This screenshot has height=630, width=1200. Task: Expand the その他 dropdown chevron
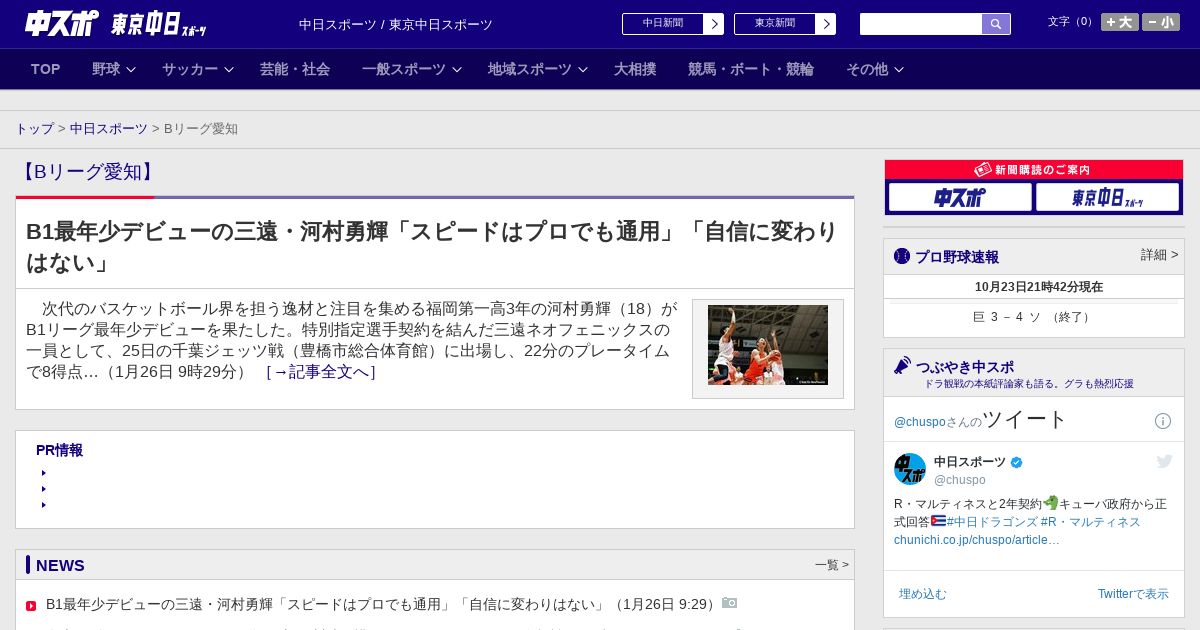pyautogui.click(x=899, y=69)
